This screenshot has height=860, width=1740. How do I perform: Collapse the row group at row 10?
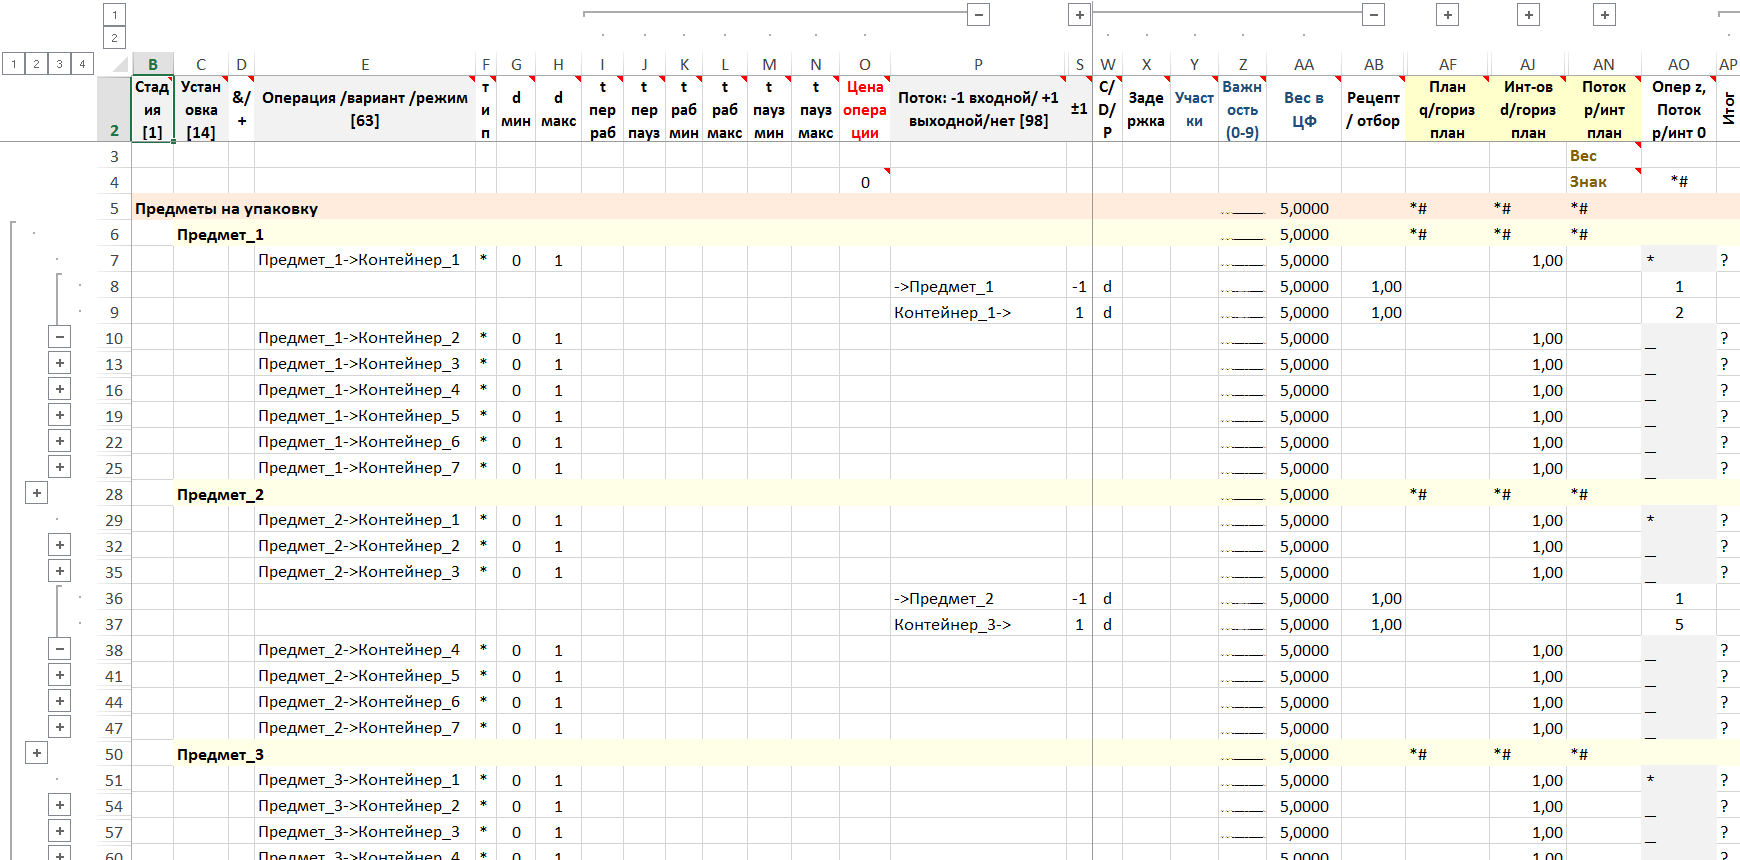(60, 338)
